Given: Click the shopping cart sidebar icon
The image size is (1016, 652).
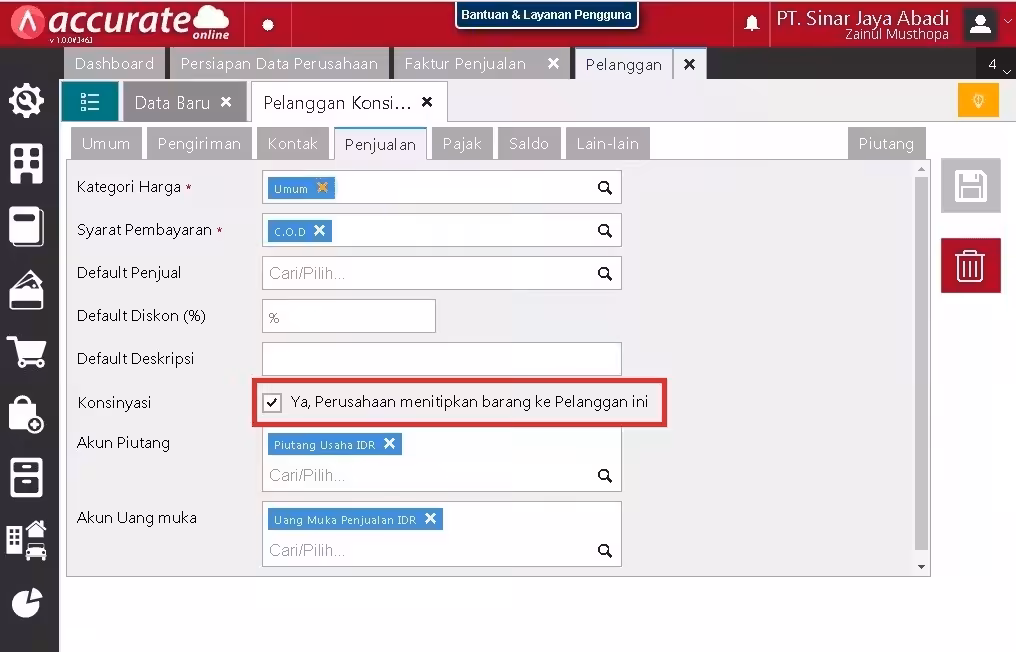Looking at the screenshot, I should click(x=27, y=351).
